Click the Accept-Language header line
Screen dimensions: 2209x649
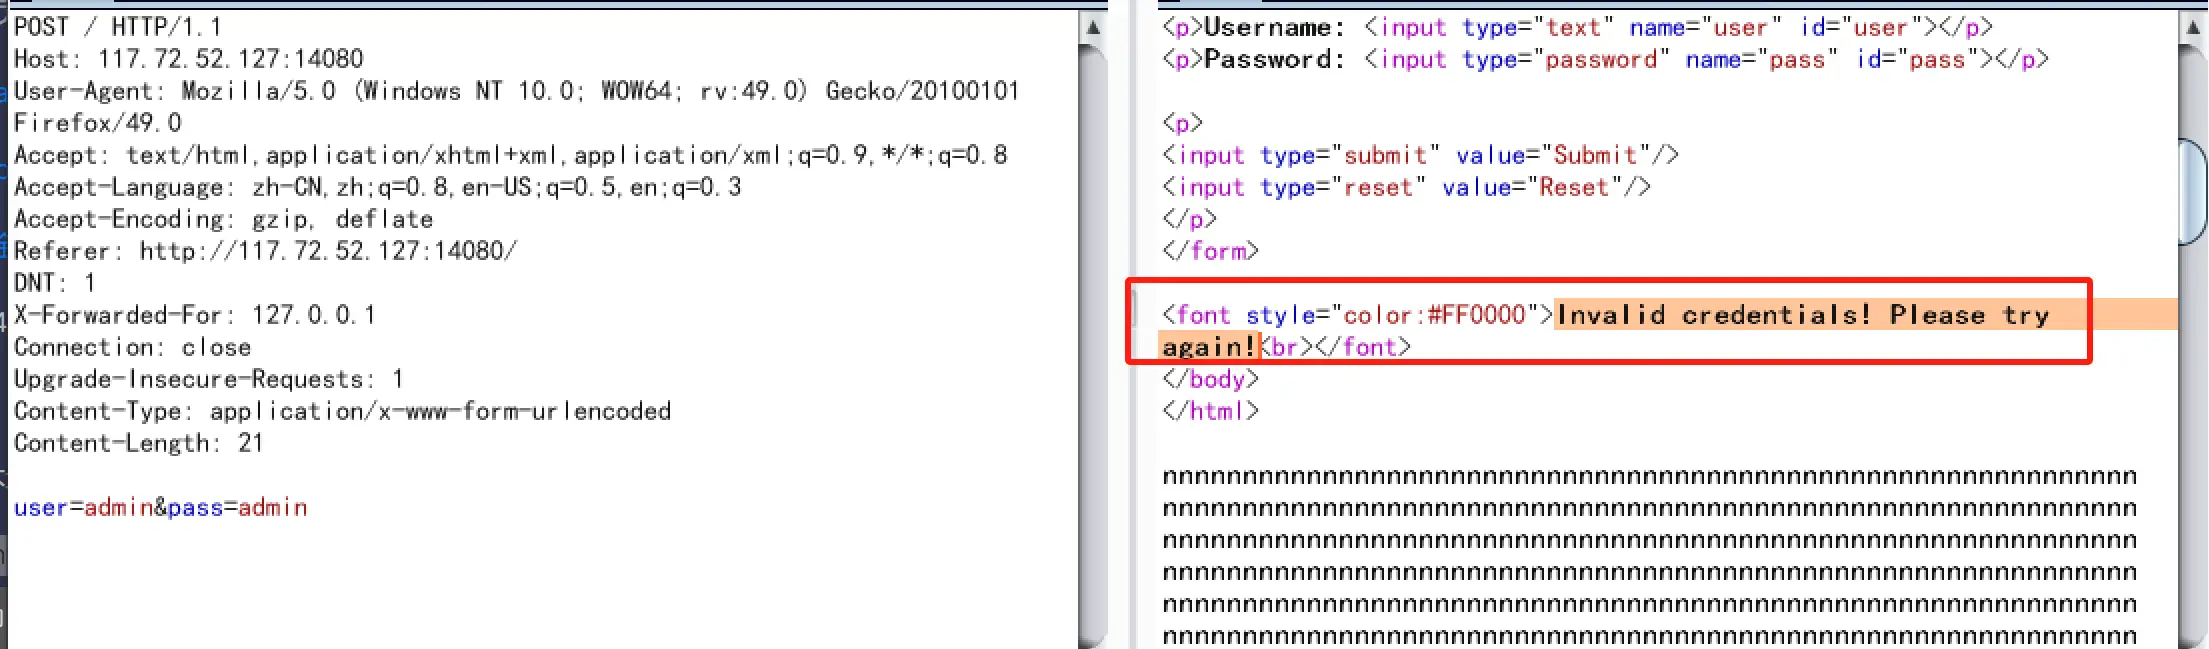(377, 187)
